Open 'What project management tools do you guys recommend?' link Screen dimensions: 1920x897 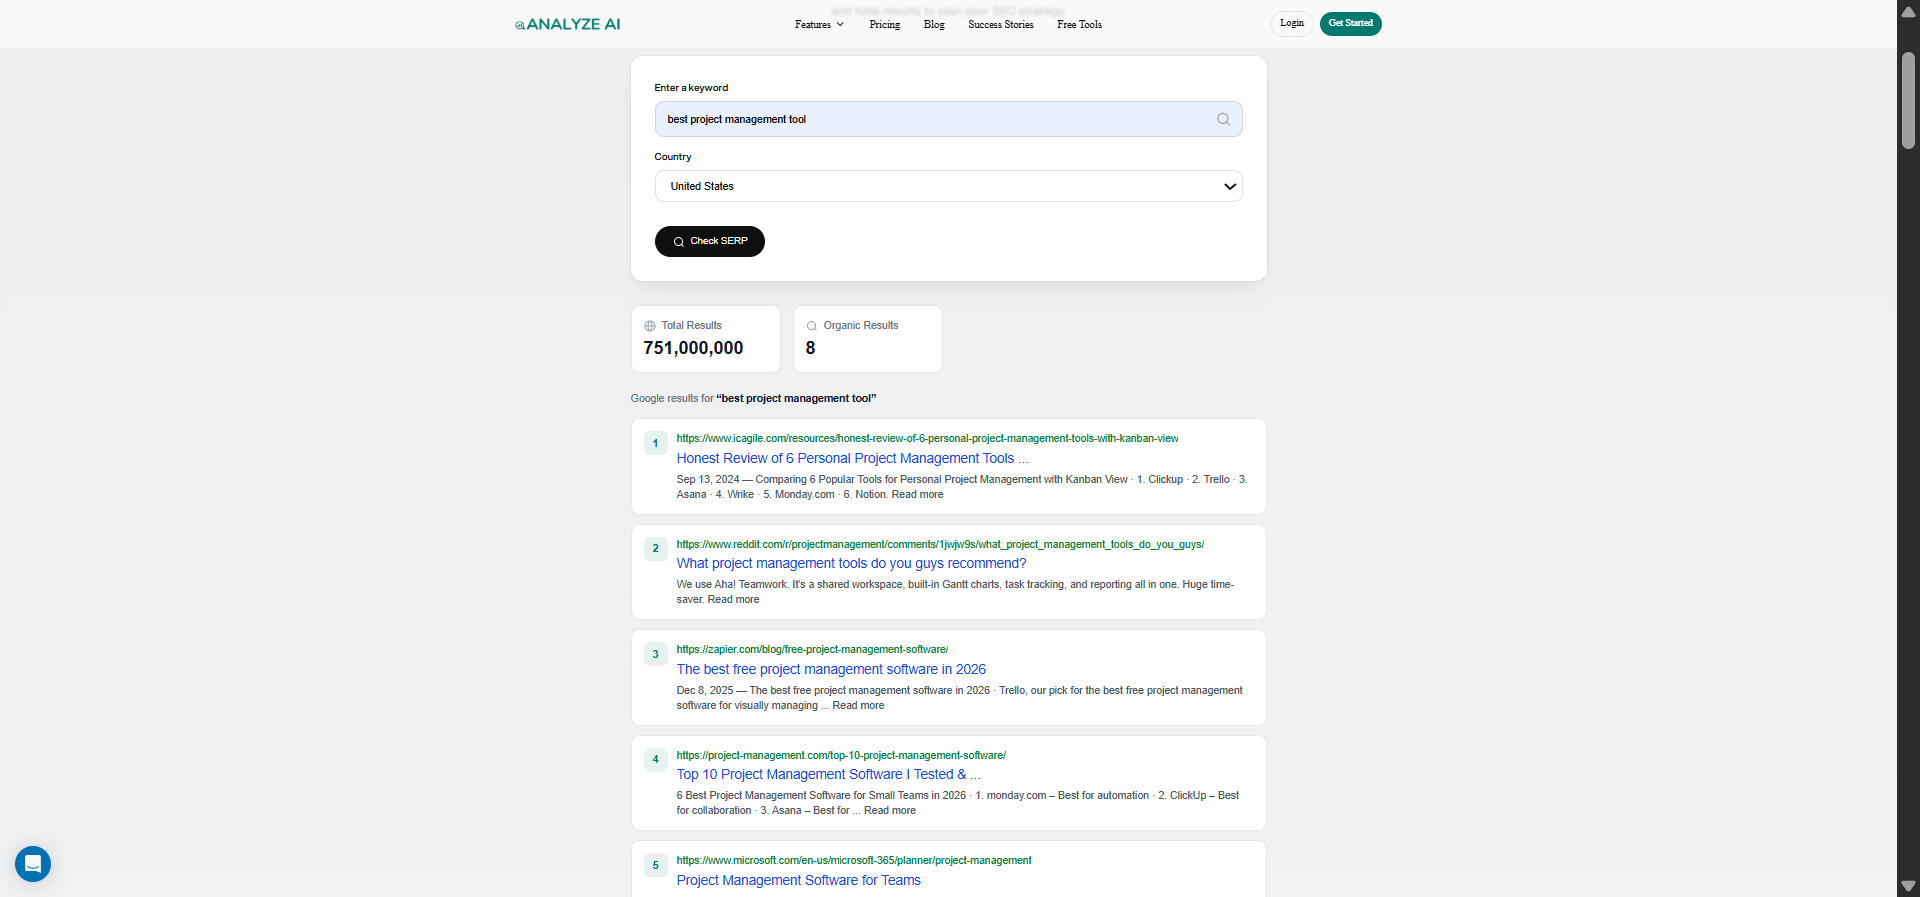coord(851,563)
